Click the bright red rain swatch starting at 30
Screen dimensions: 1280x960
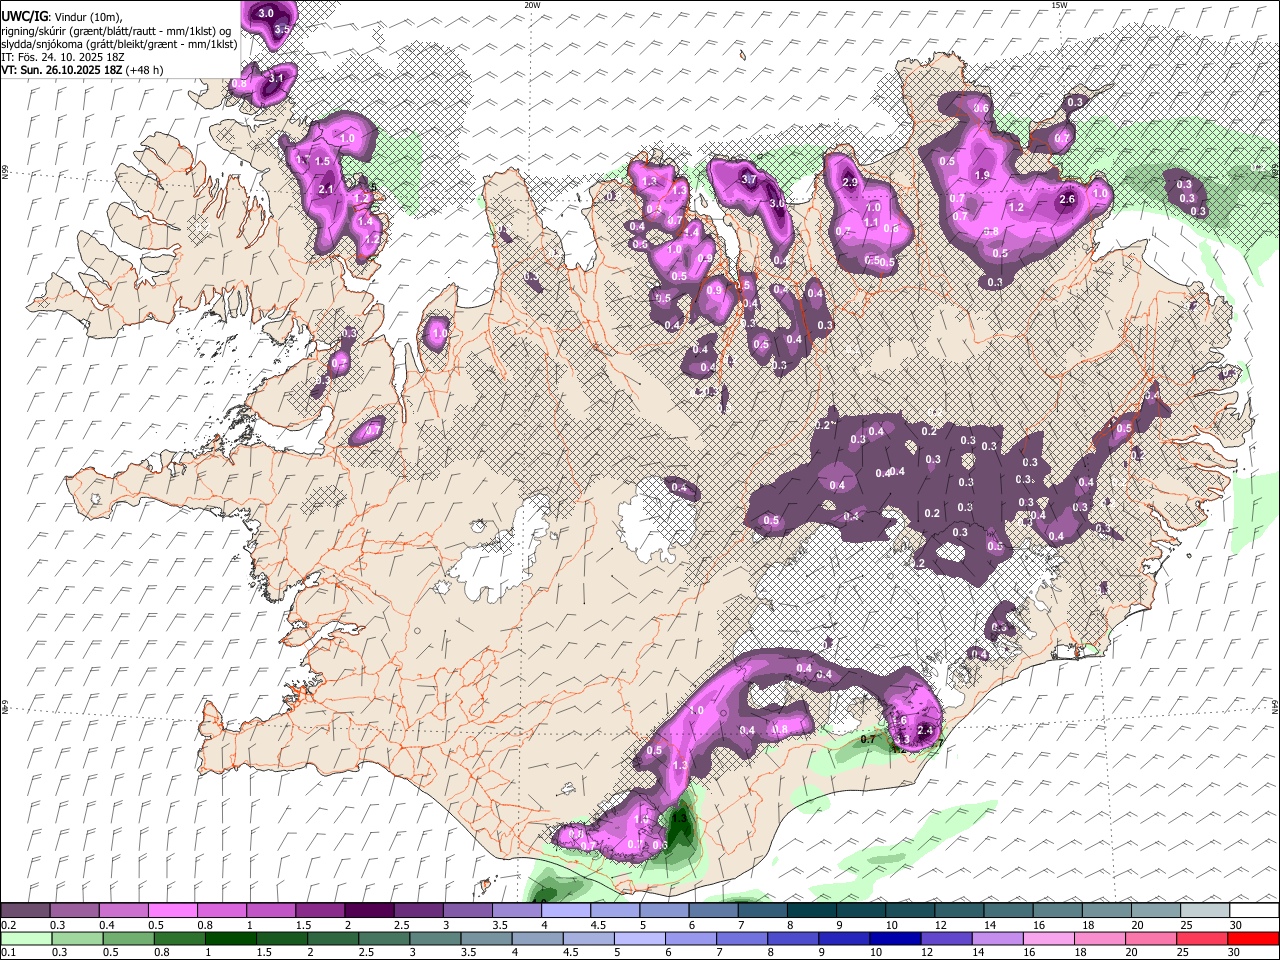(x=1254, y=939)
